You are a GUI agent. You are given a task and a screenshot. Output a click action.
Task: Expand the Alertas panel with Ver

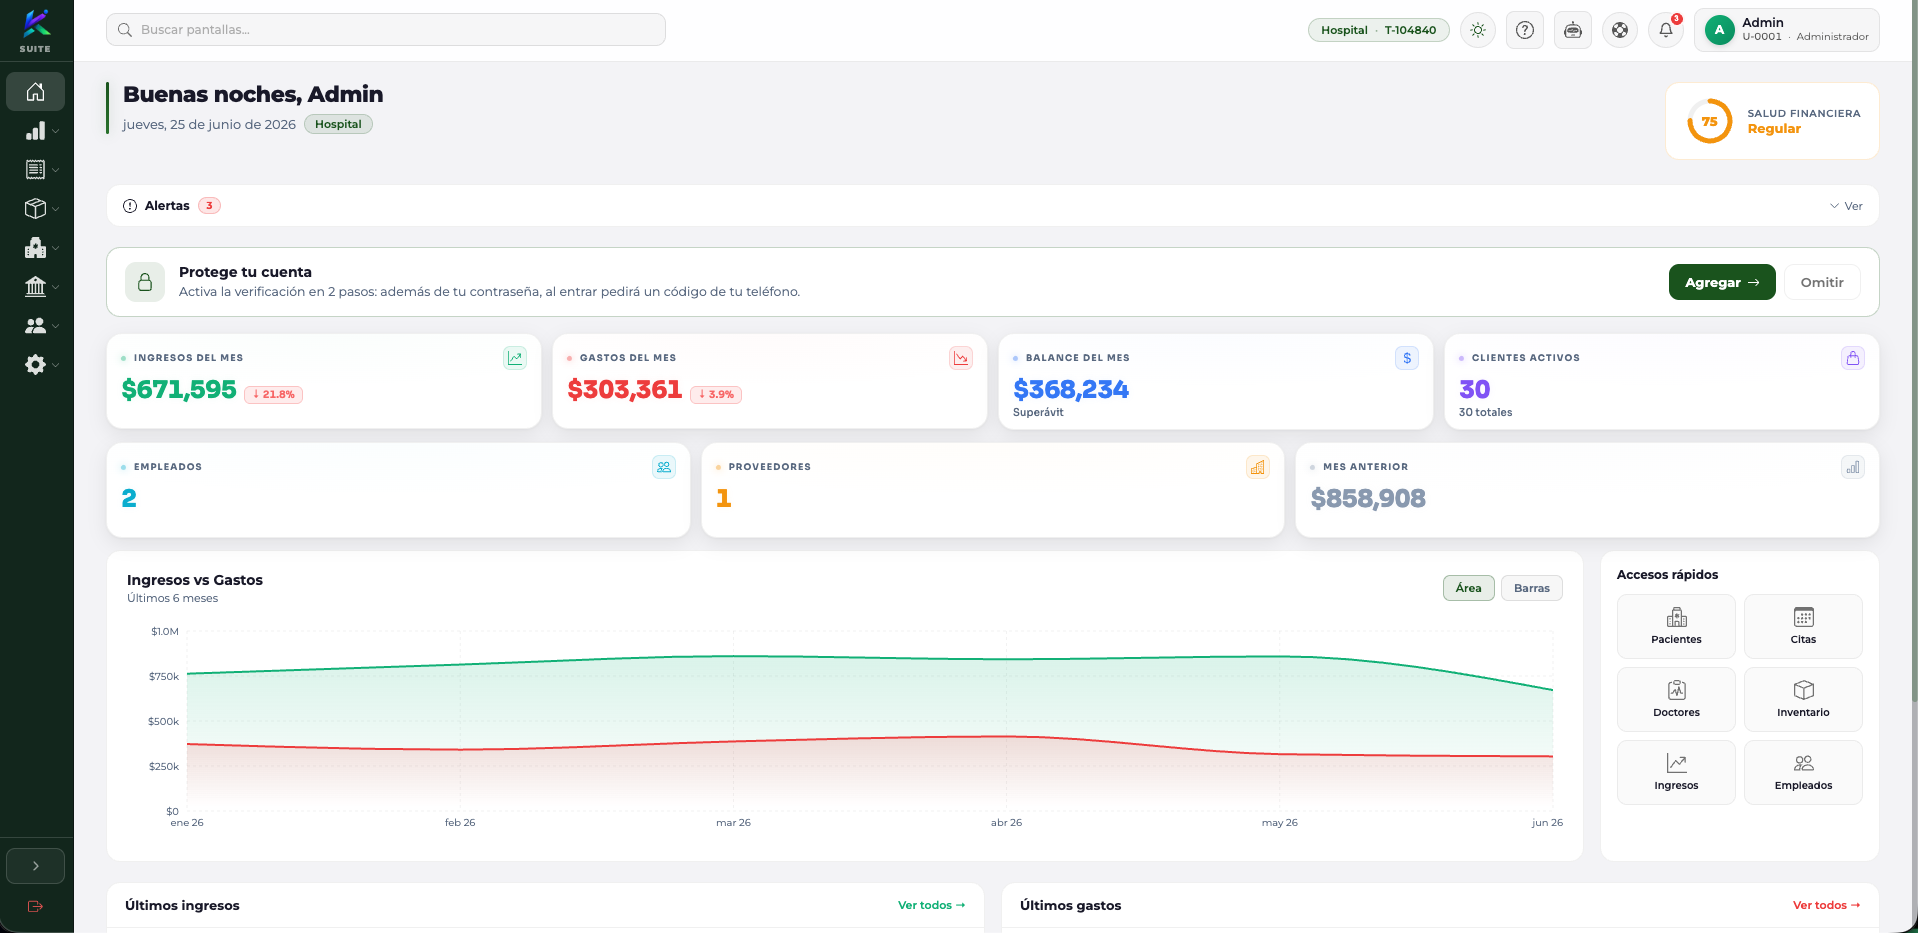point(1846,206)
